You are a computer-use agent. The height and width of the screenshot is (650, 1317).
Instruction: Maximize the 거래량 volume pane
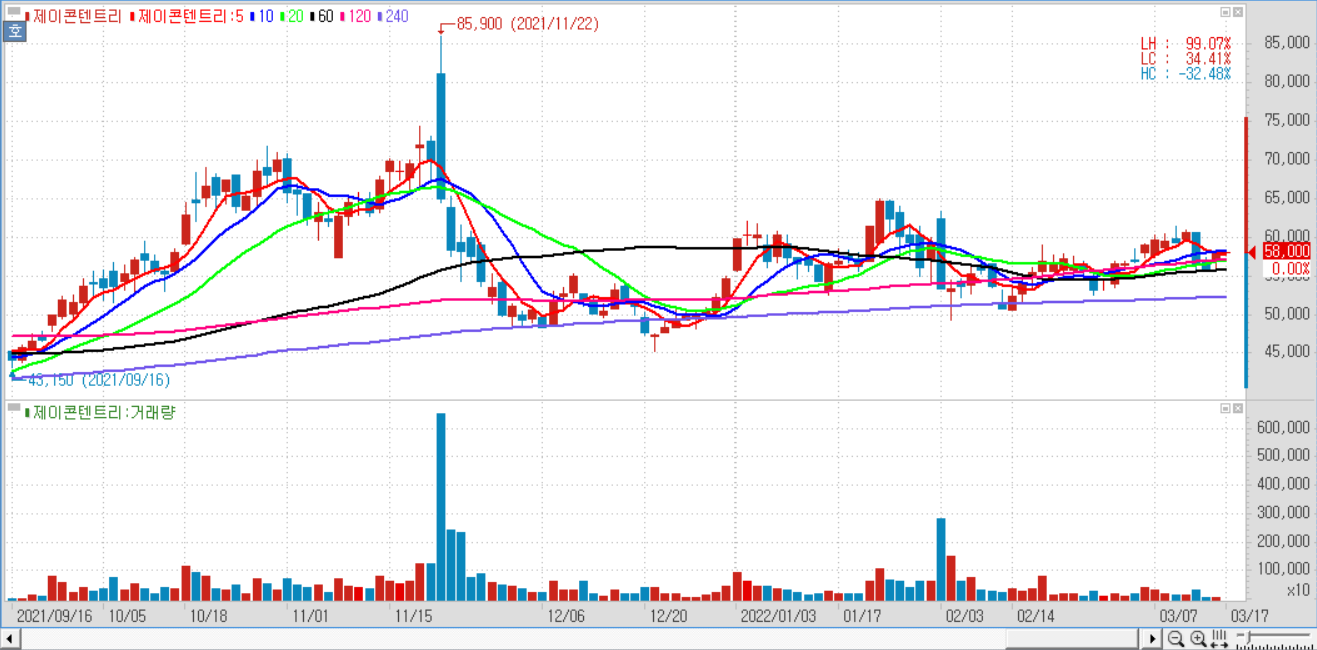coord(1225,408)
